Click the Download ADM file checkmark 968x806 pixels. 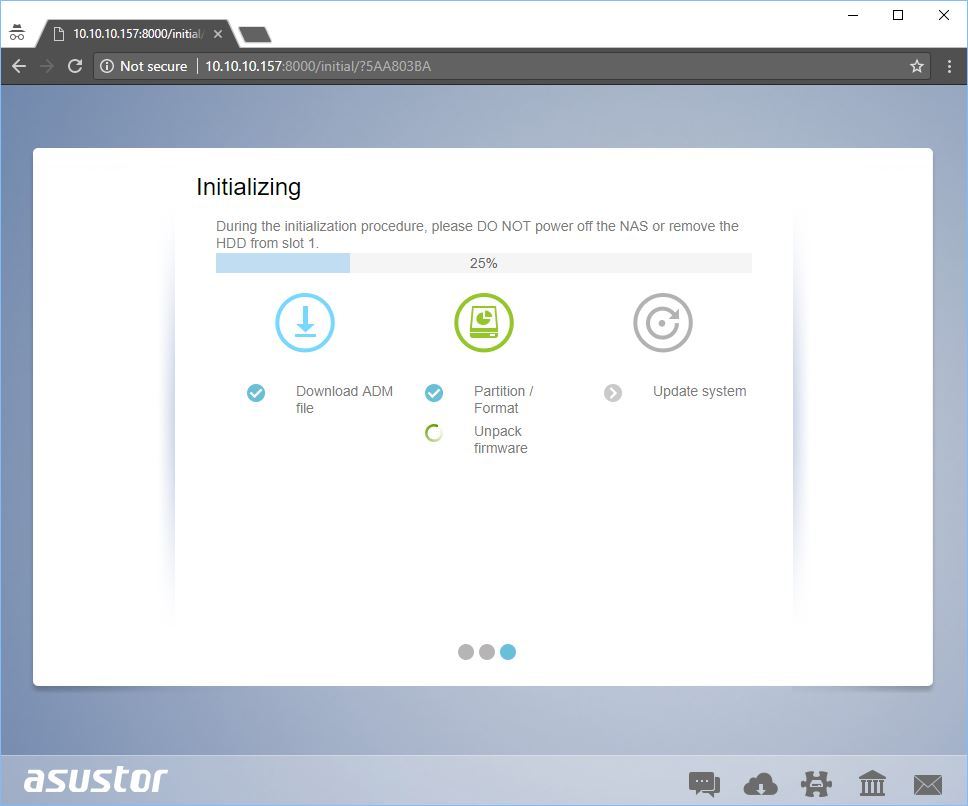[x=256, y=393]
